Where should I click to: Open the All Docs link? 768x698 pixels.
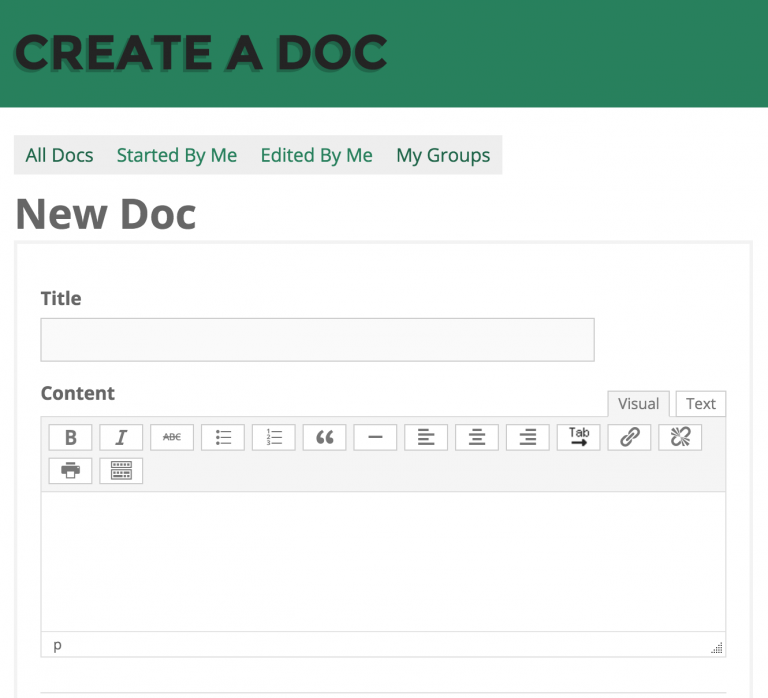59,155
